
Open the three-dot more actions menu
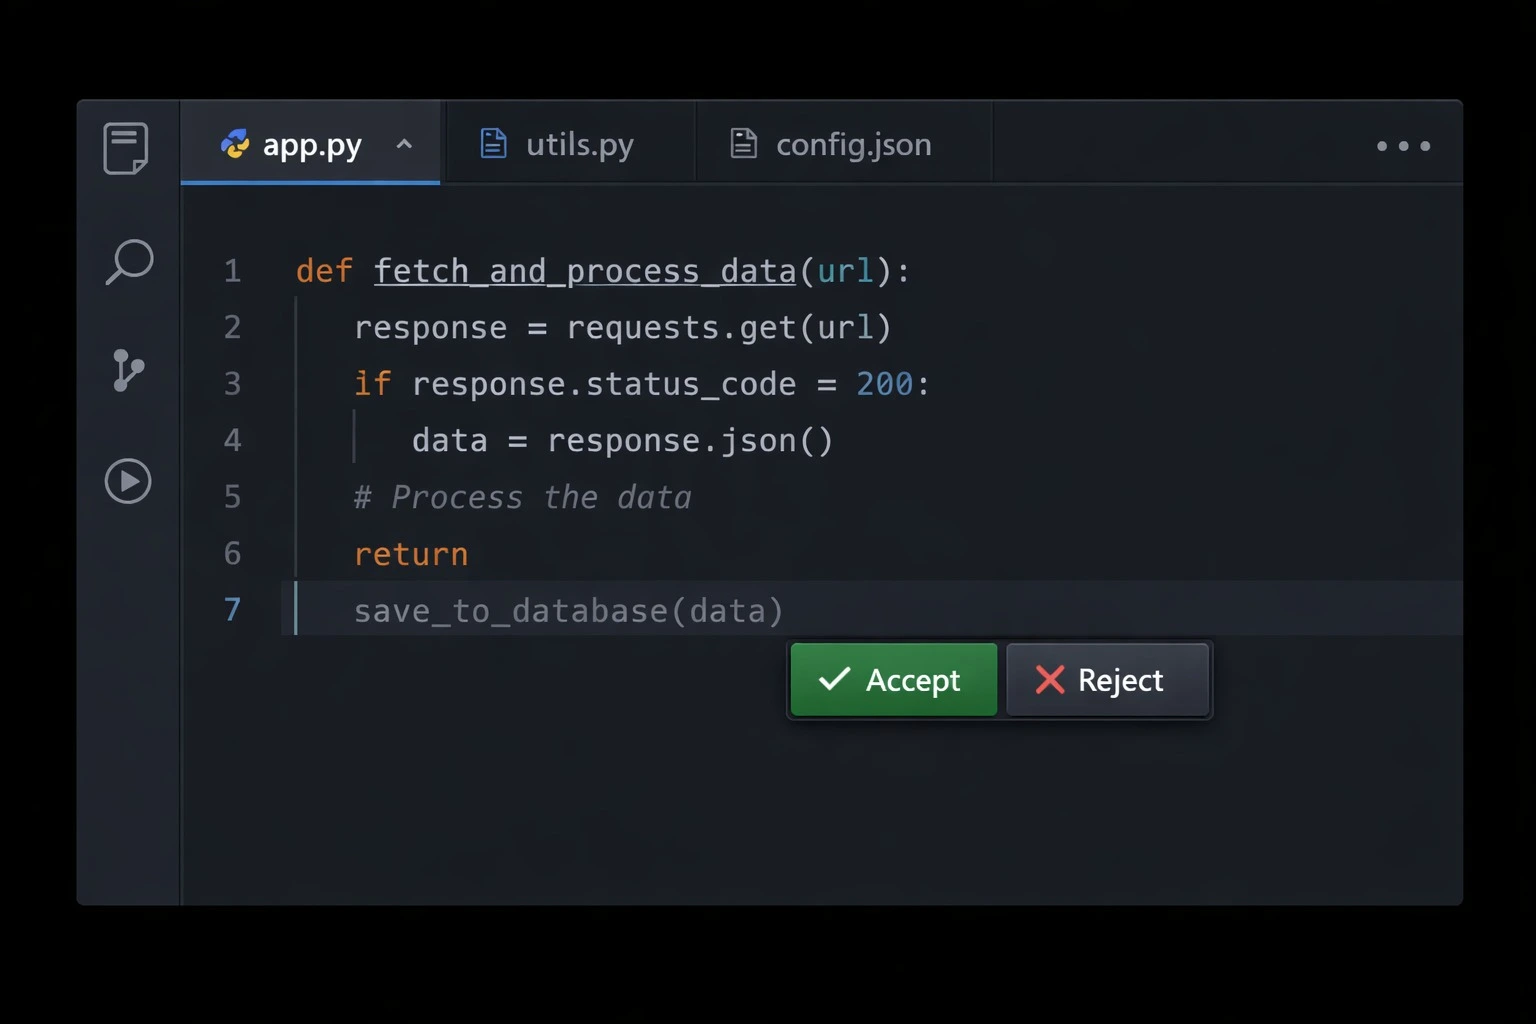1403,146
